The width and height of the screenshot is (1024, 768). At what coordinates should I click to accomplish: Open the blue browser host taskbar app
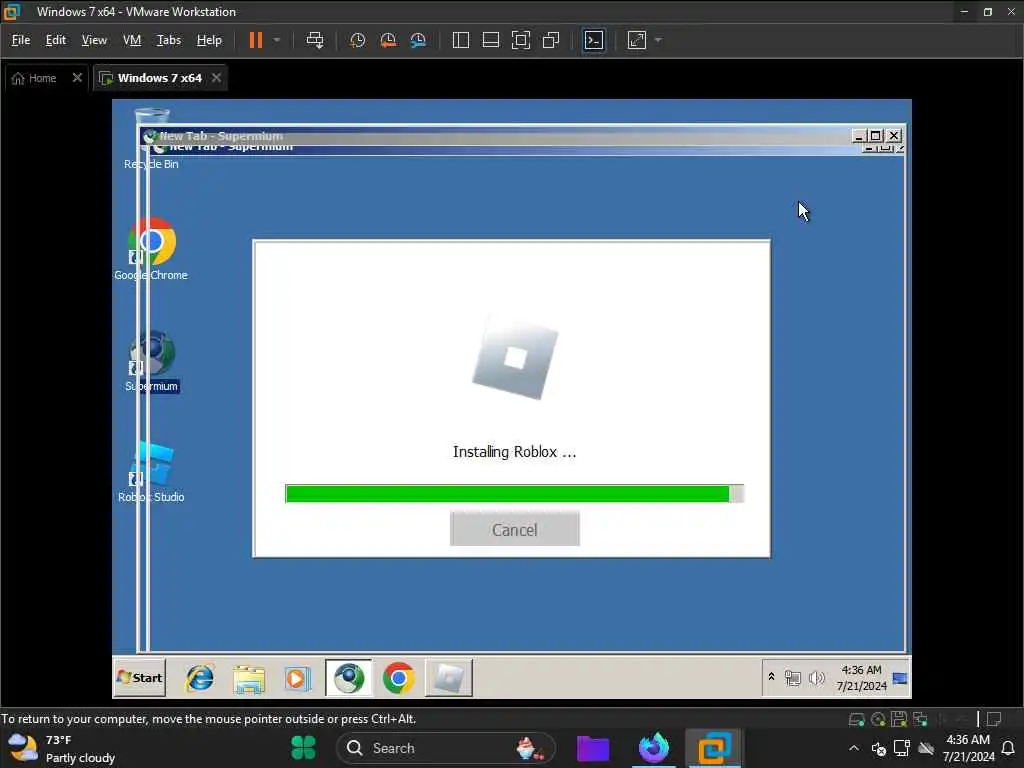point(654,748)
